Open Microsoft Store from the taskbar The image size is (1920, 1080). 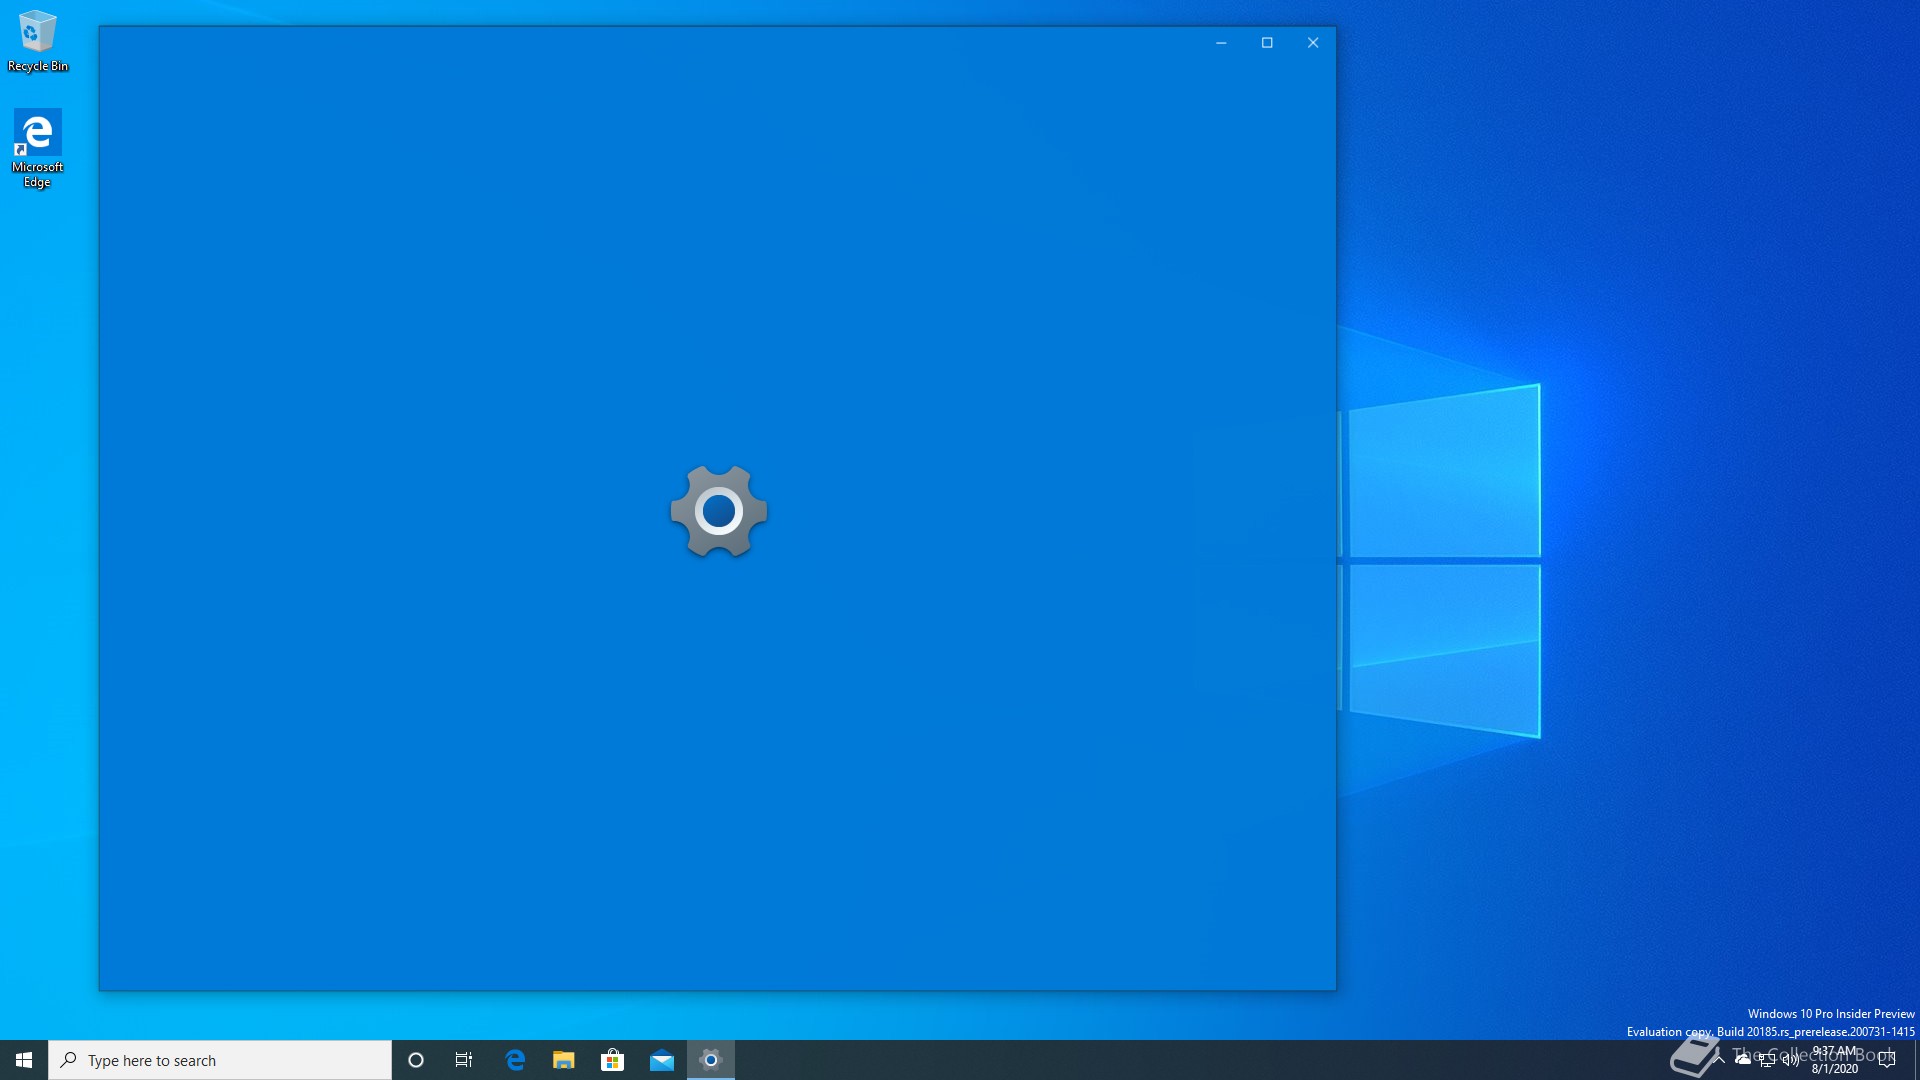612,1060
